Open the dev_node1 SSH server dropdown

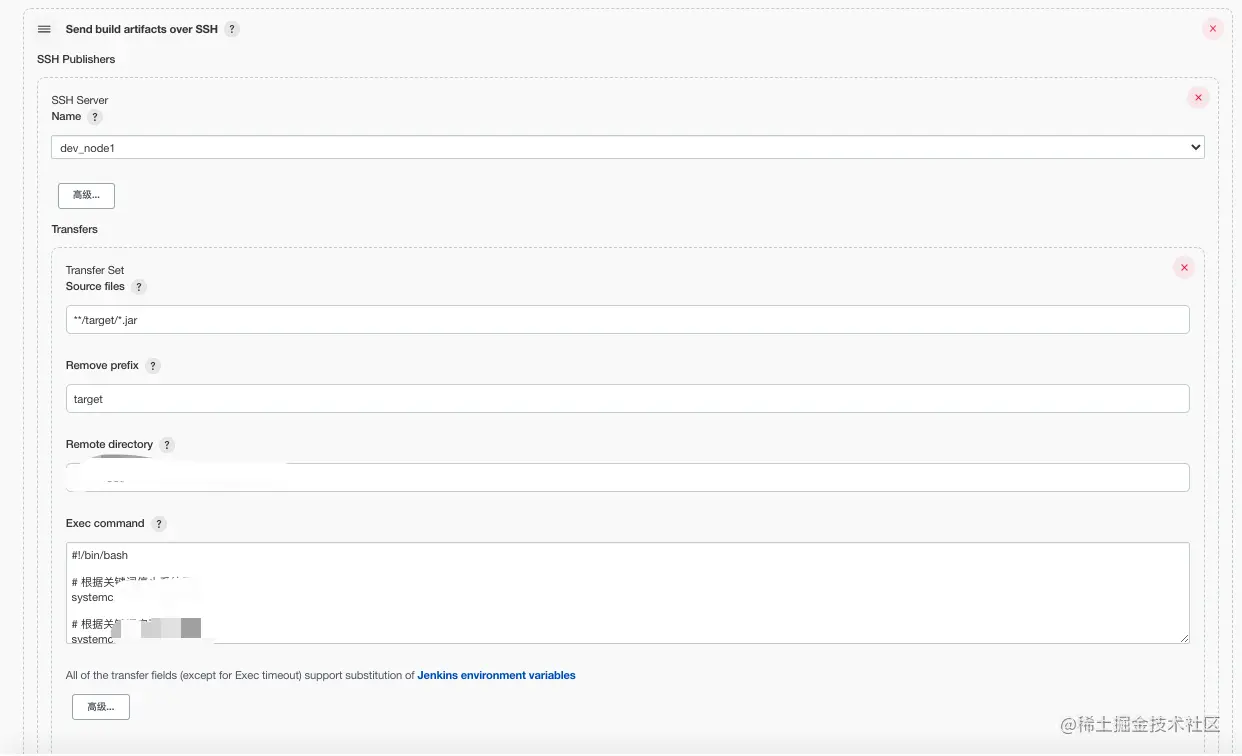click(x=627, y=148)
